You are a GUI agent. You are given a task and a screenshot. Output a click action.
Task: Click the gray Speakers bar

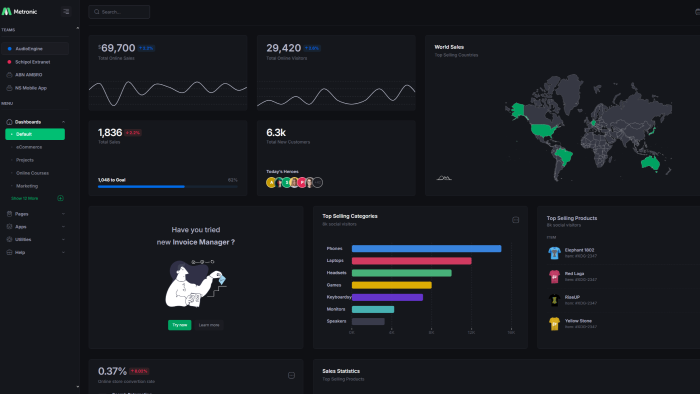[368, 321]
